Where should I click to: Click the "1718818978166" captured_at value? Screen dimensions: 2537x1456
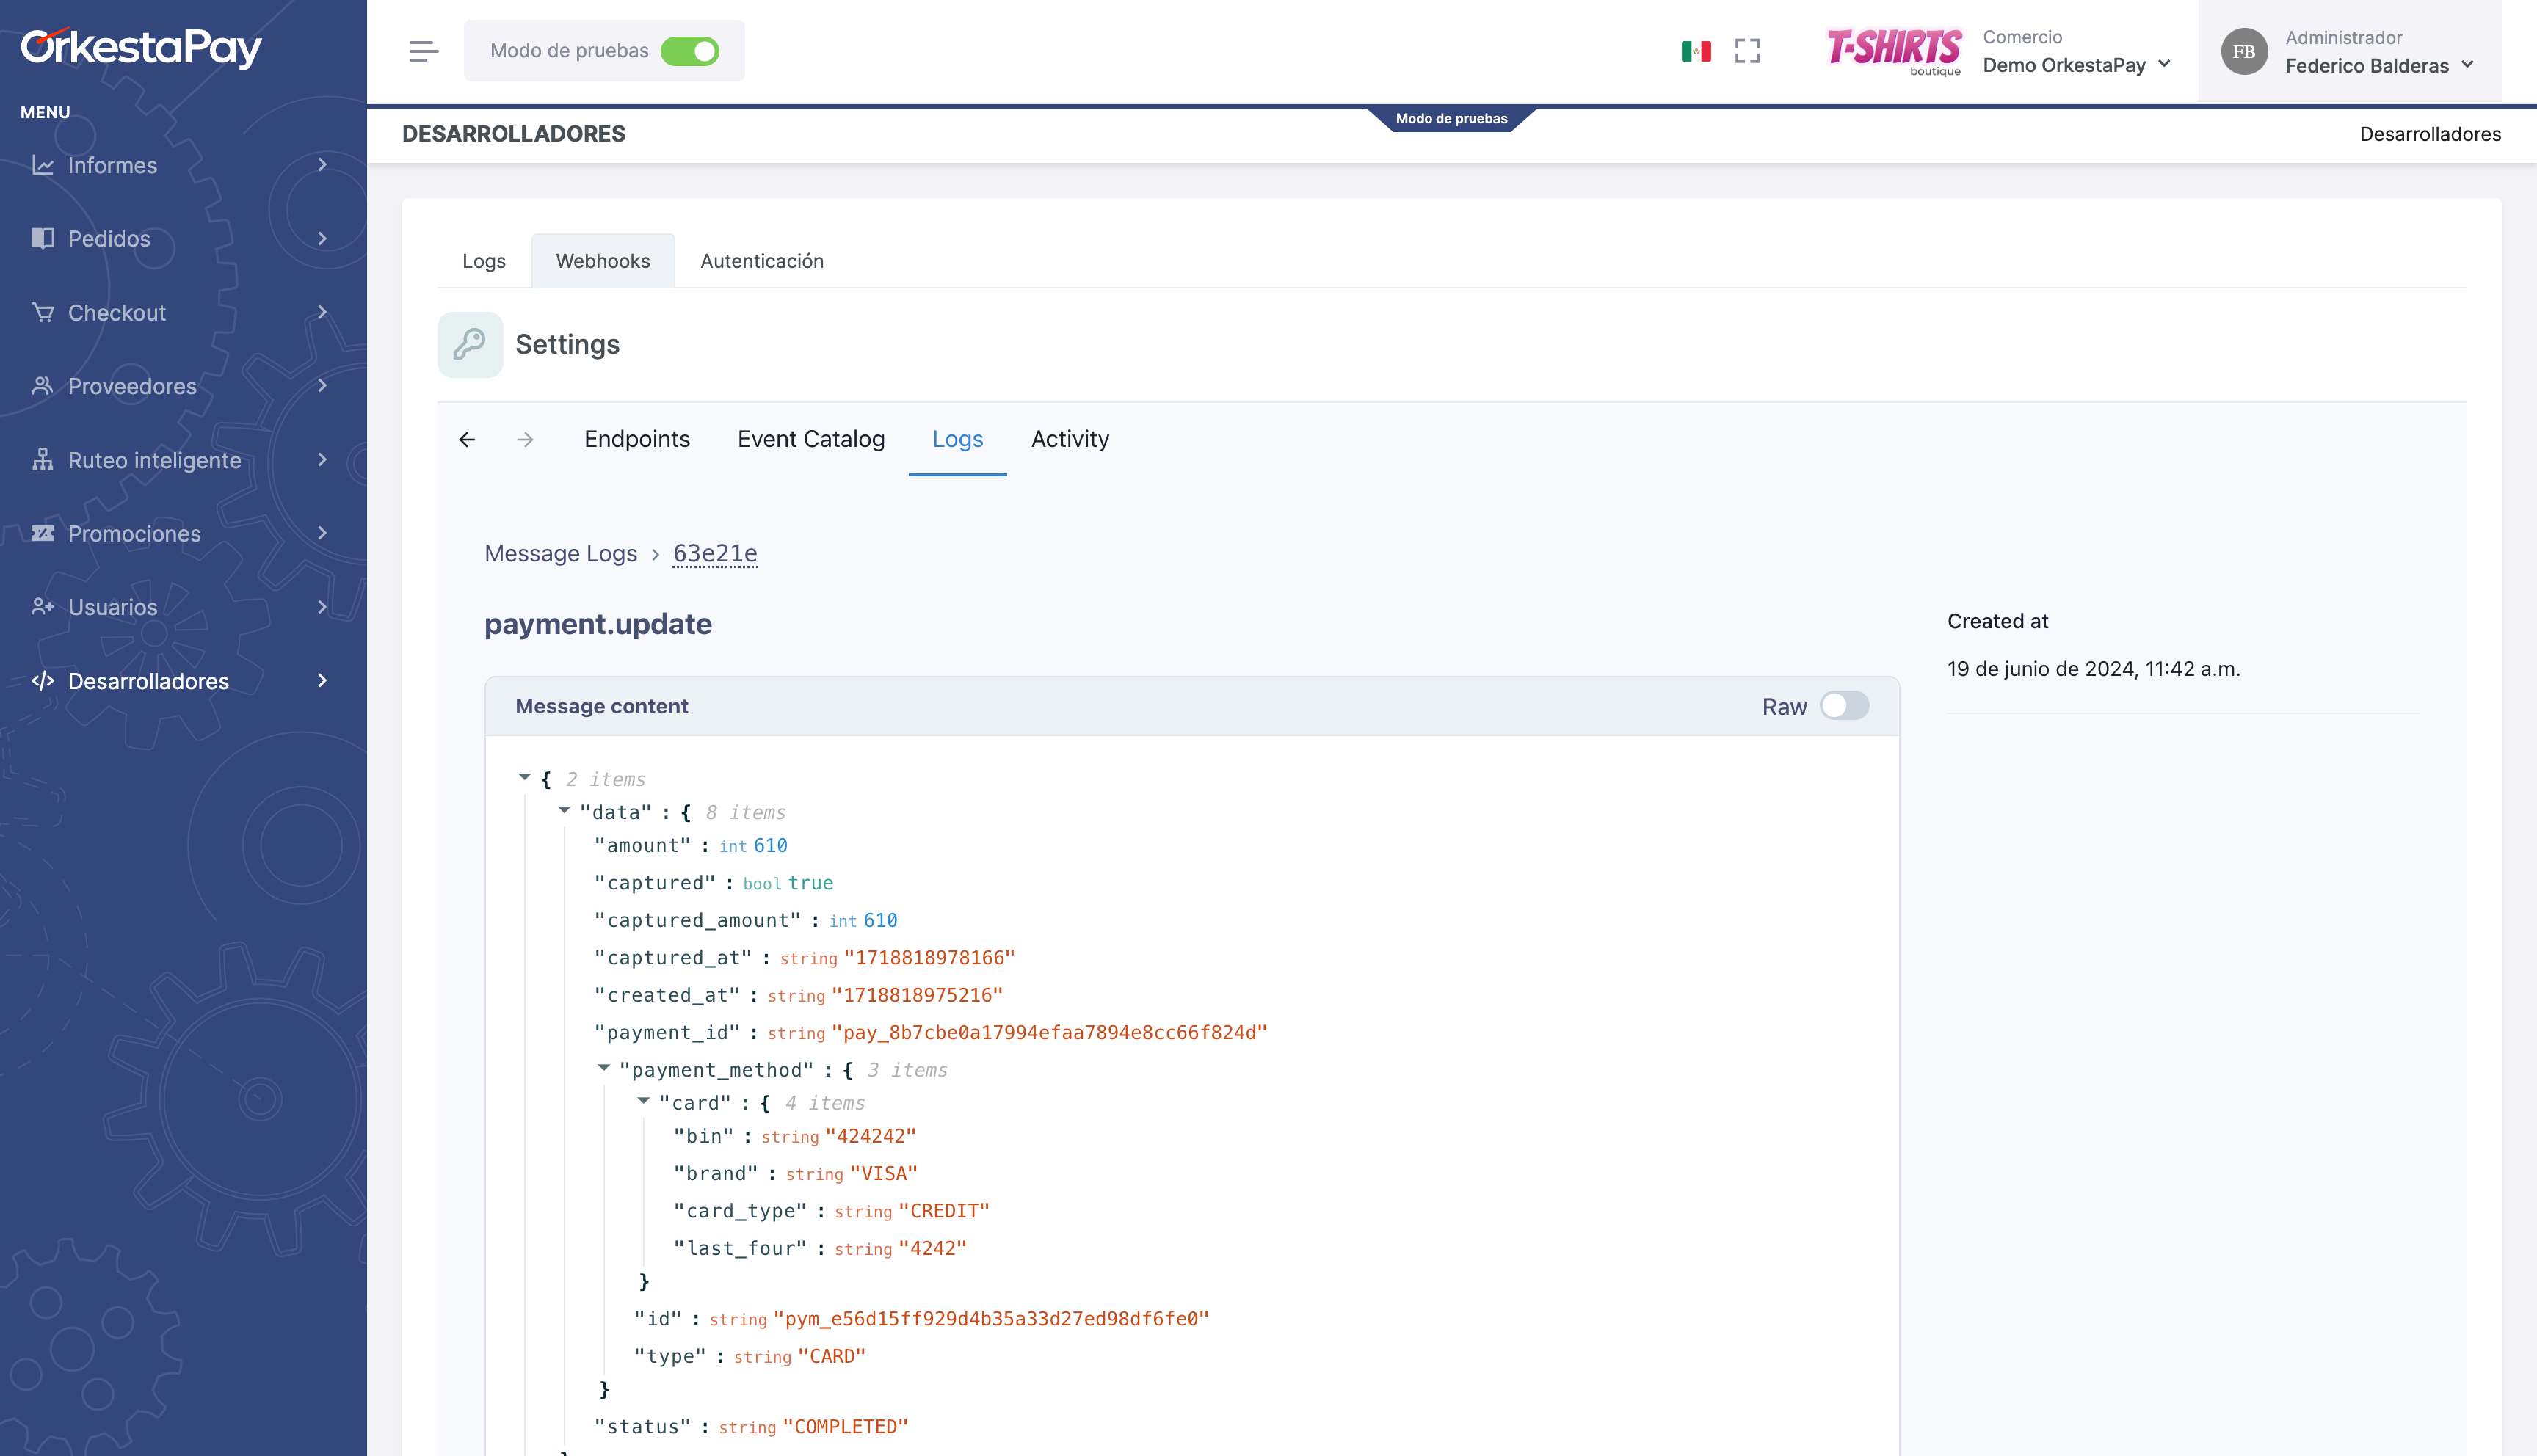pyautogui.click(x=929, y=958)
